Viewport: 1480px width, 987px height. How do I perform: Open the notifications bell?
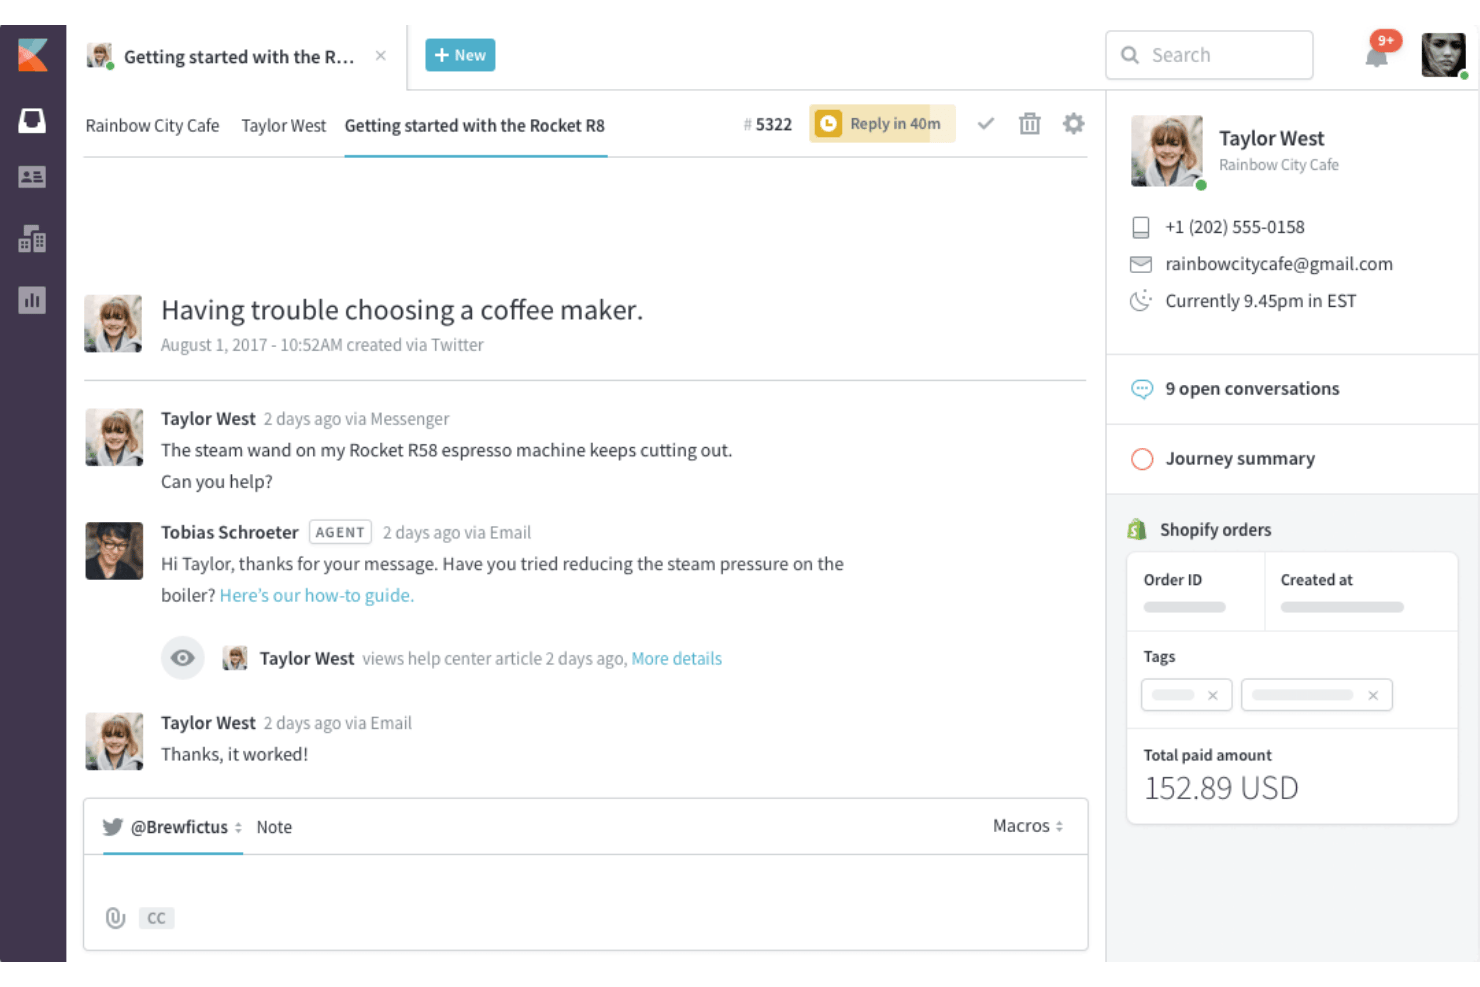(x=1377, y=55)
